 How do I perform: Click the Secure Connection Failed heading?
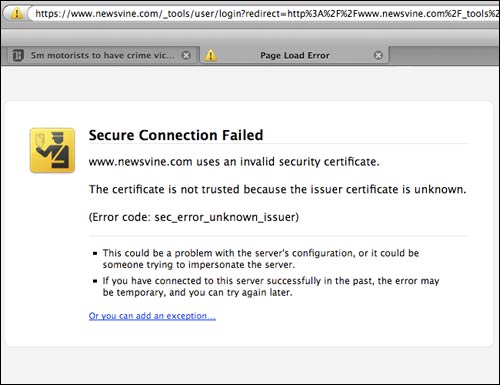(176, 135)
